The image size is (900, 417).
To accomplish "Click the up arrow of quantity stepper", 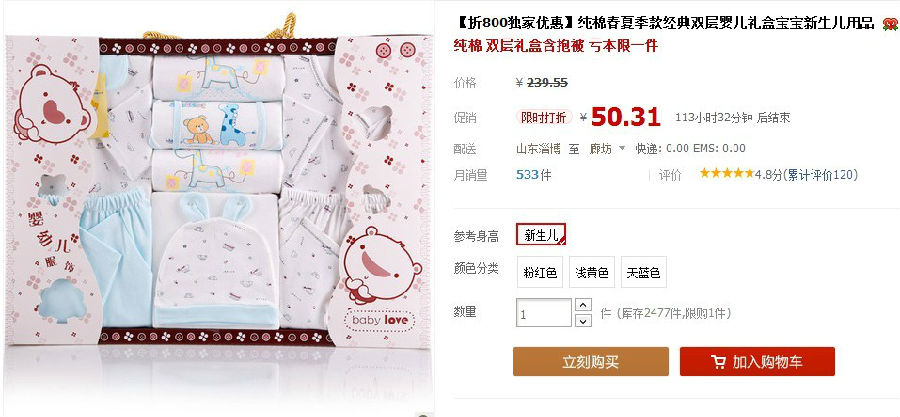I will tap(583, 305).
